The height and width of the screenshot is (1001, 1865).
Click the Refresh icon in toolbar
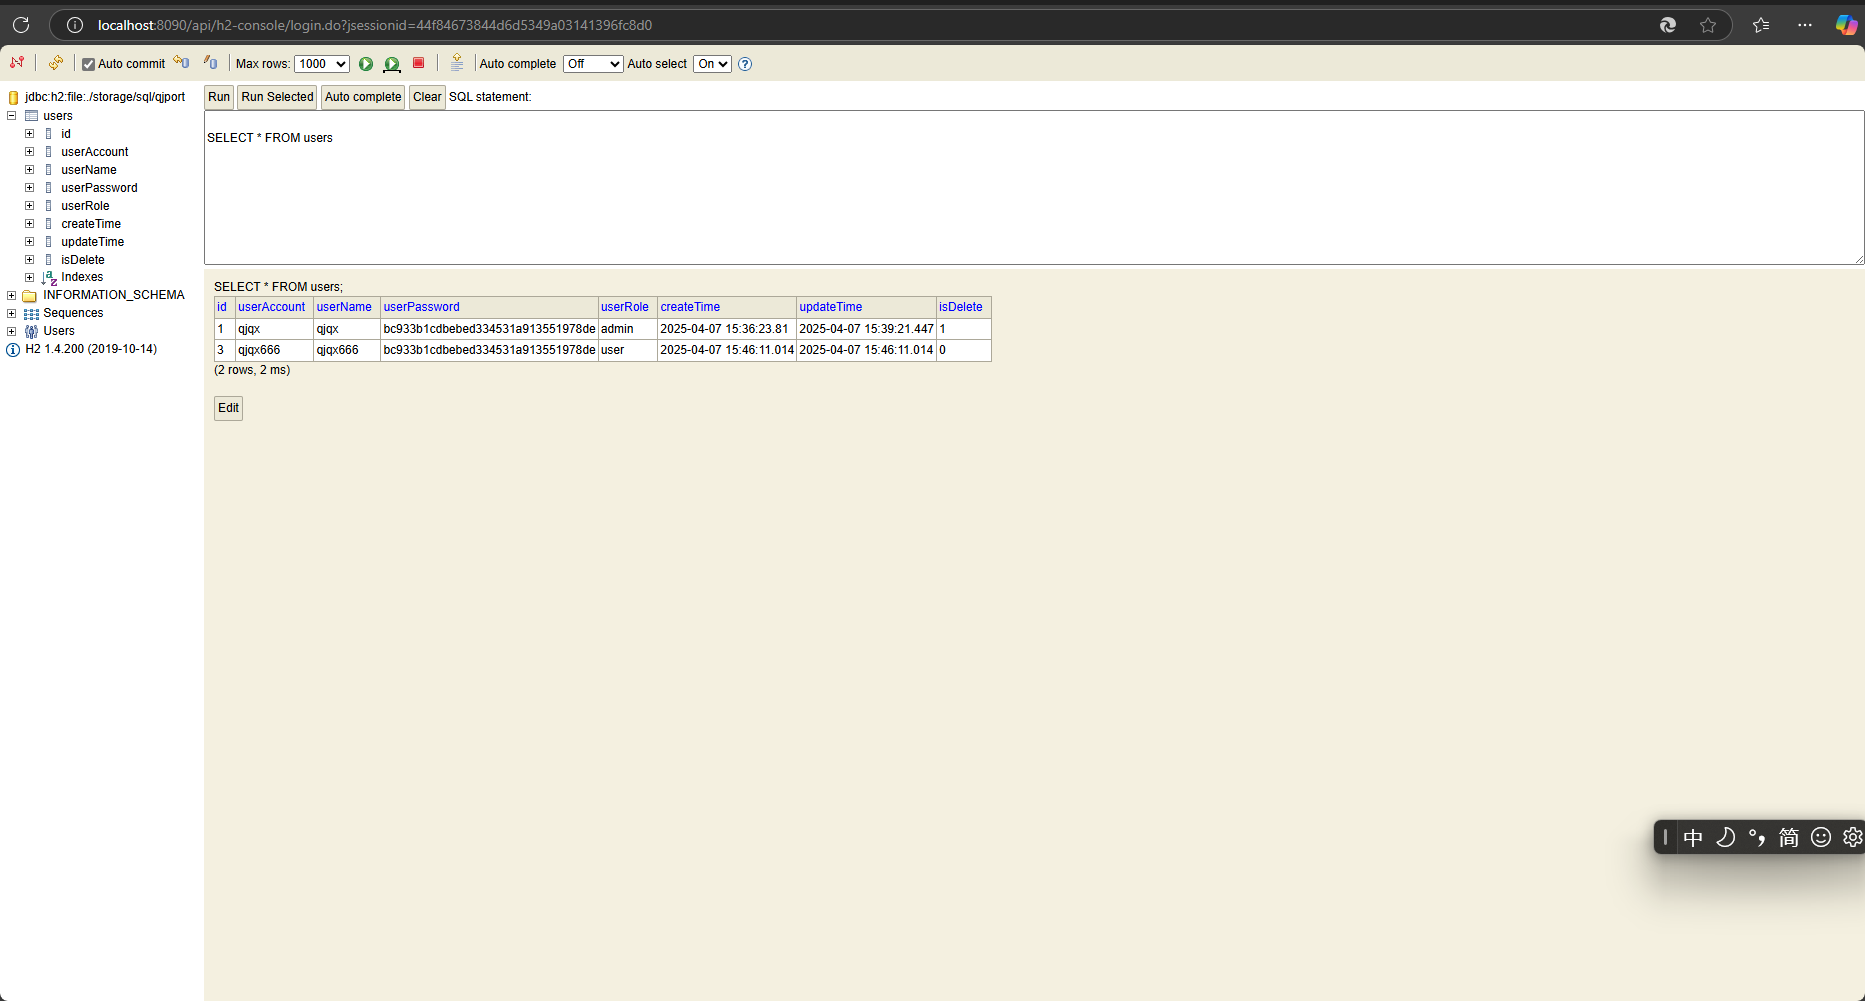[x=56, y=63]
